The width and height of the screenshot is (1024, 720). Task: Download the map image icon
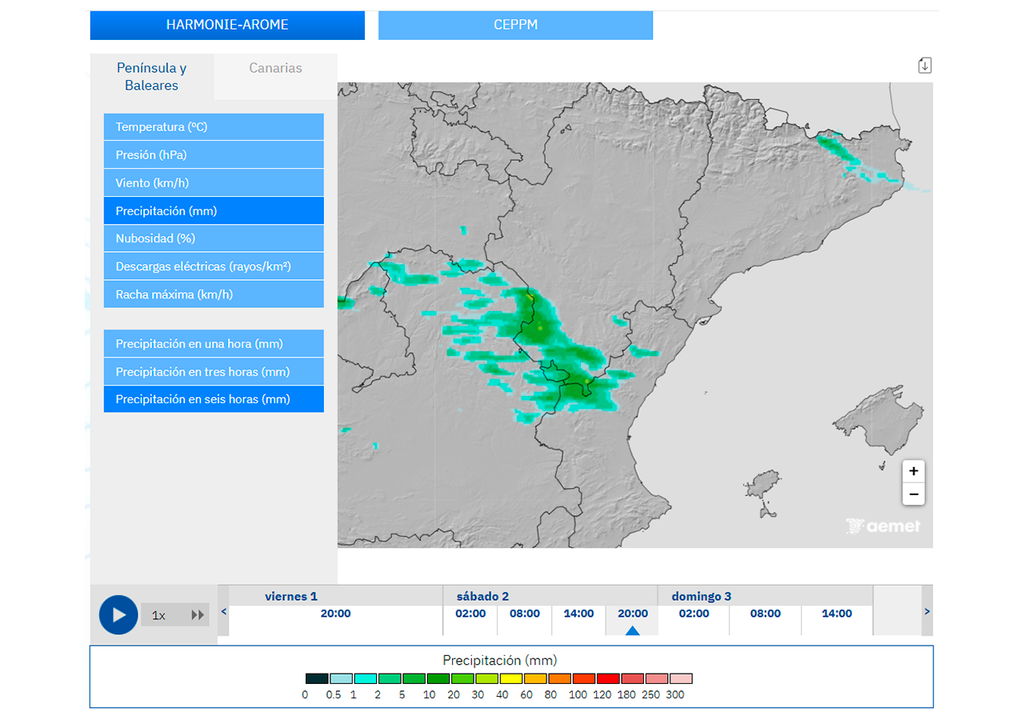tap(924, 65)
